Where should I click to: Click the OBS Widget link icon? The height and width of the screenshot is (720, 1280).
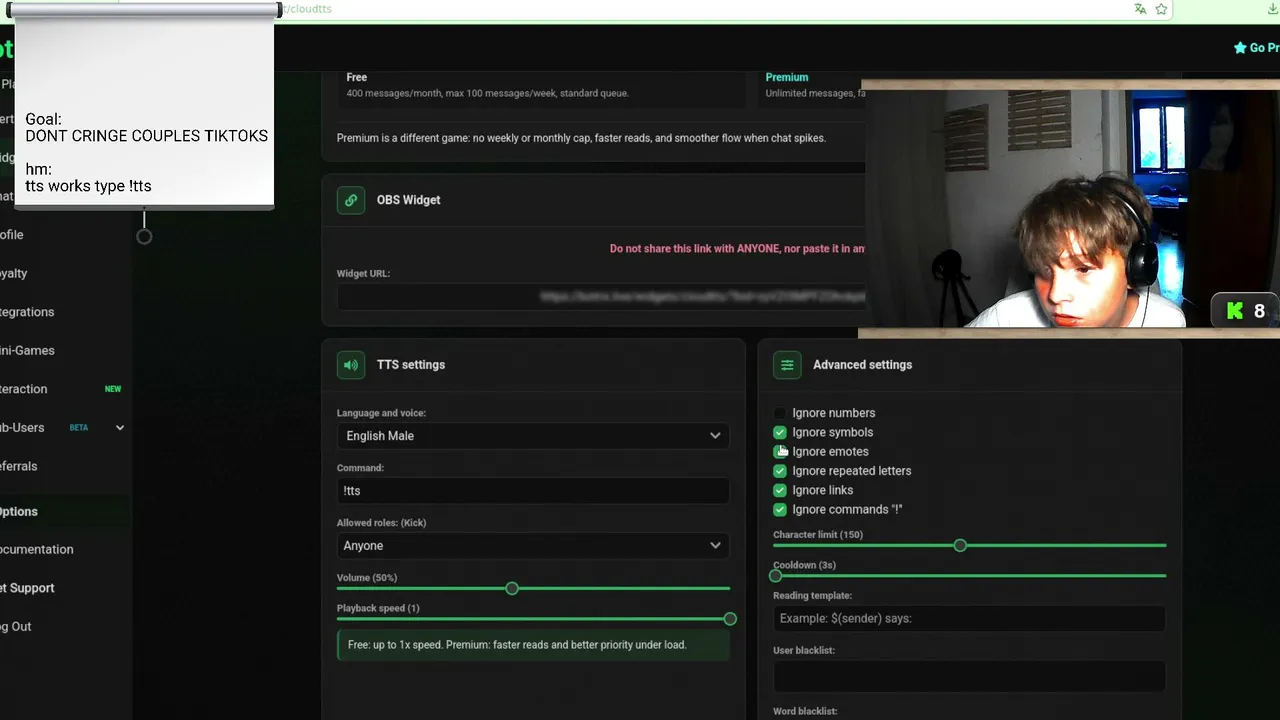[351, 200]
